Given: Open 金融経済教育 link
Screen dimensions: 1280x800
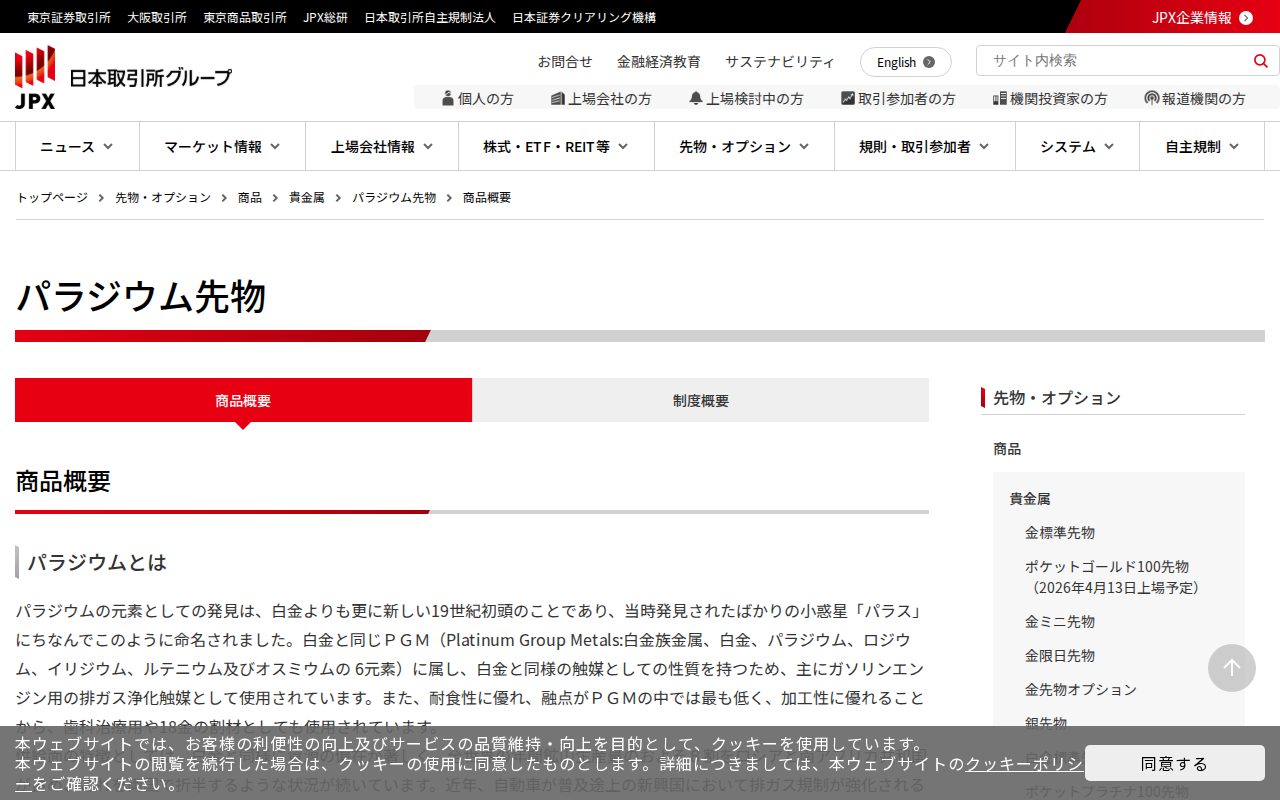Looking at the screenshot, I should [659, 61].
